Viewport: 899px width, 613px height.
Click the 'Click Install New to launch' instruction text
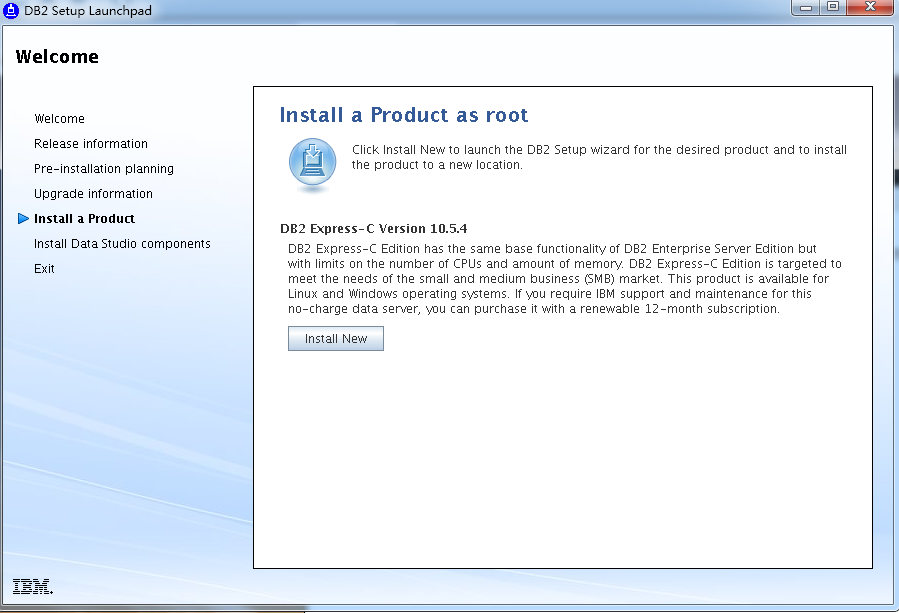(599, 157)
